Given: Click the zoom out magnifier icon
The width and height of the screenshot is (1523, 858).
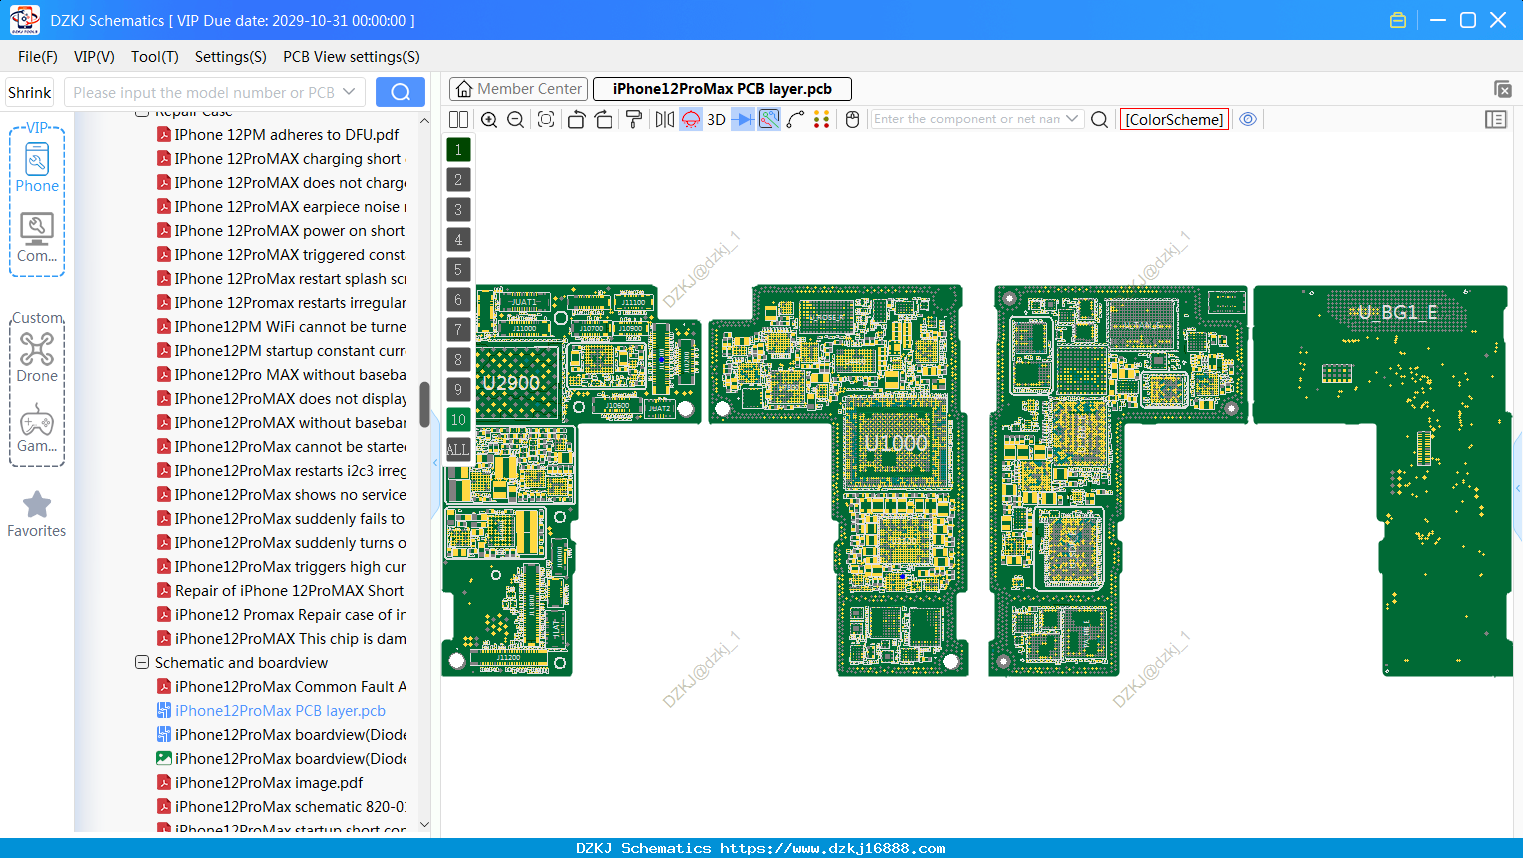Looking at the screenshot, I should tap(515, 119).
